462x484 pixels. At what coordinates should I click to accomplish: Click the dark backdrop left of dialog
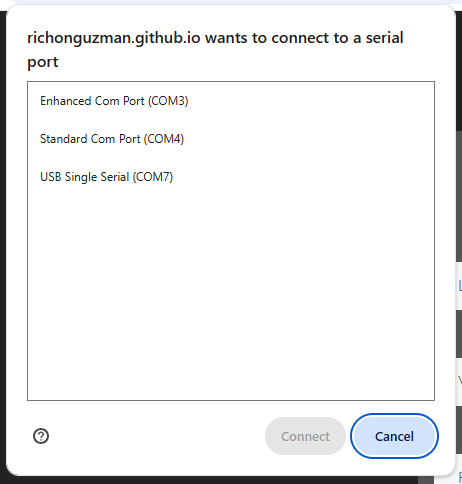(x=3, y=233)
